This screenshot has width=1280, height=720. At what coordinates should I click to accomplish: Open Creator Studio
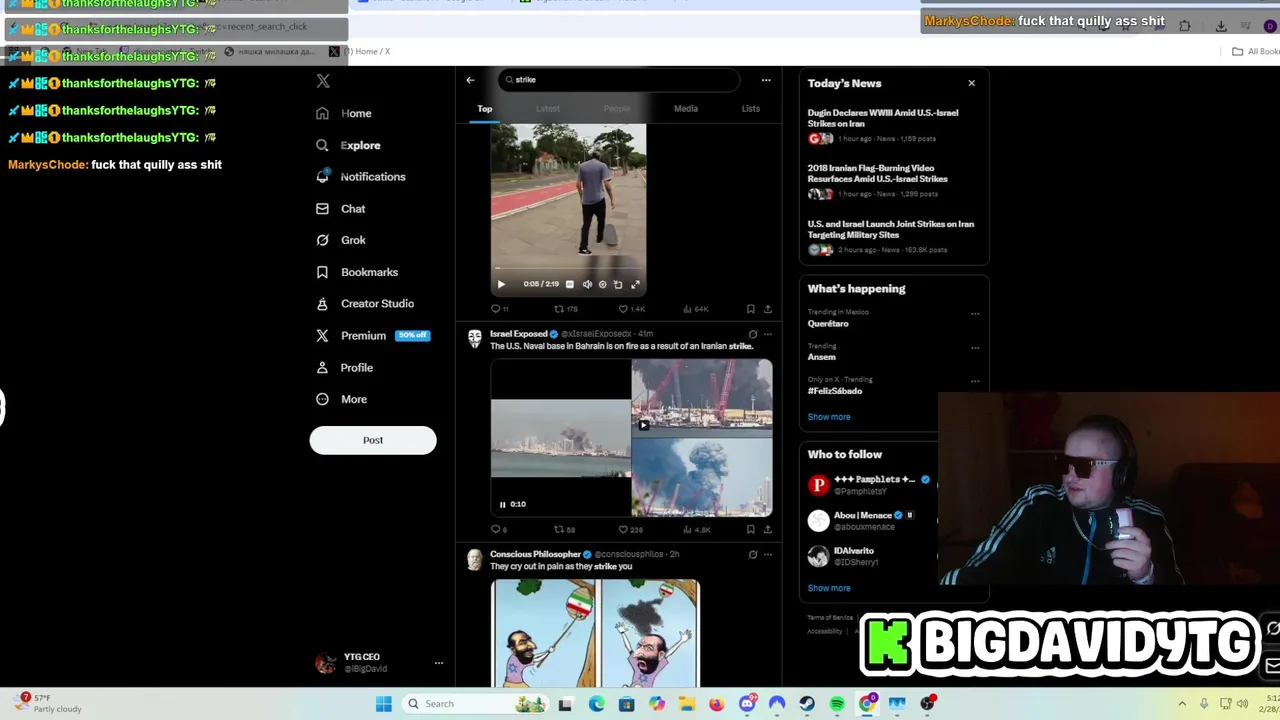click(365, 304)
